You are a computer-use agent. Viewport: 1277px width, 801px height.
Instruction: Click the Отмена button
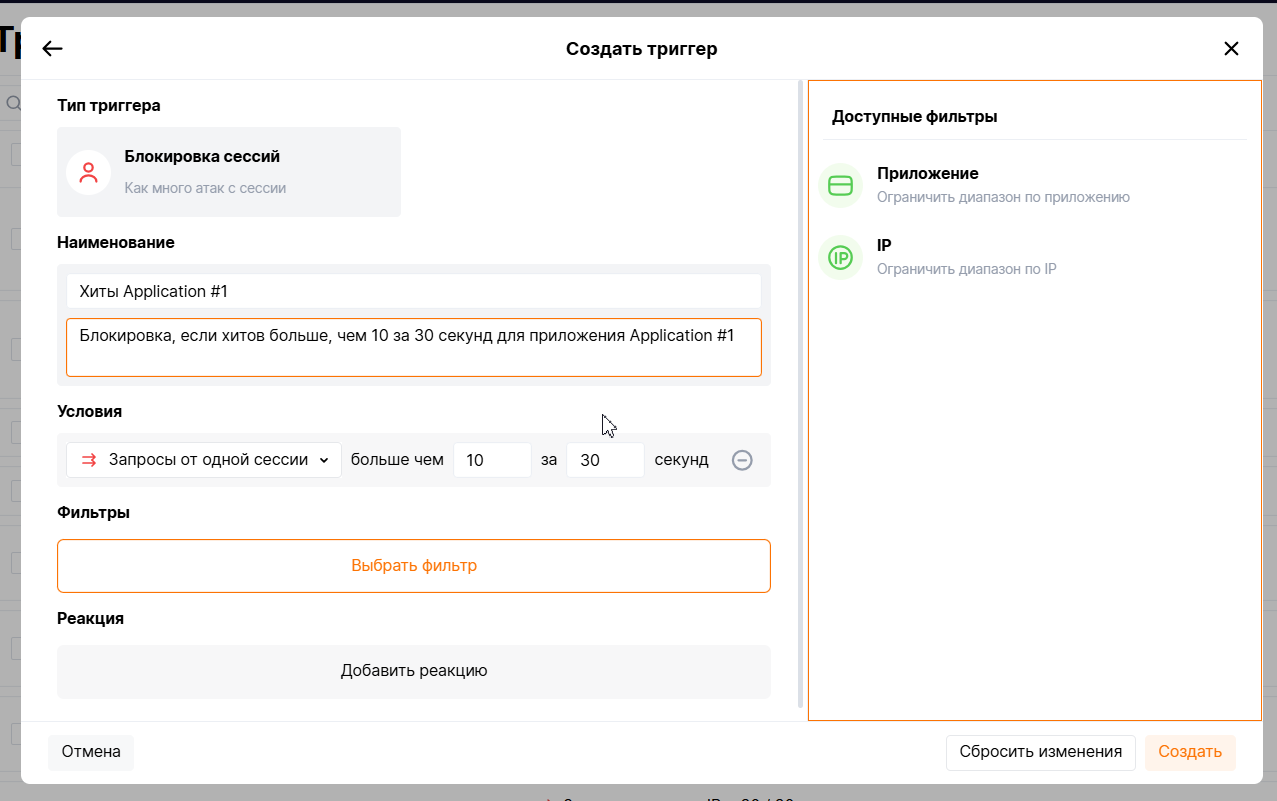point(91,752)
